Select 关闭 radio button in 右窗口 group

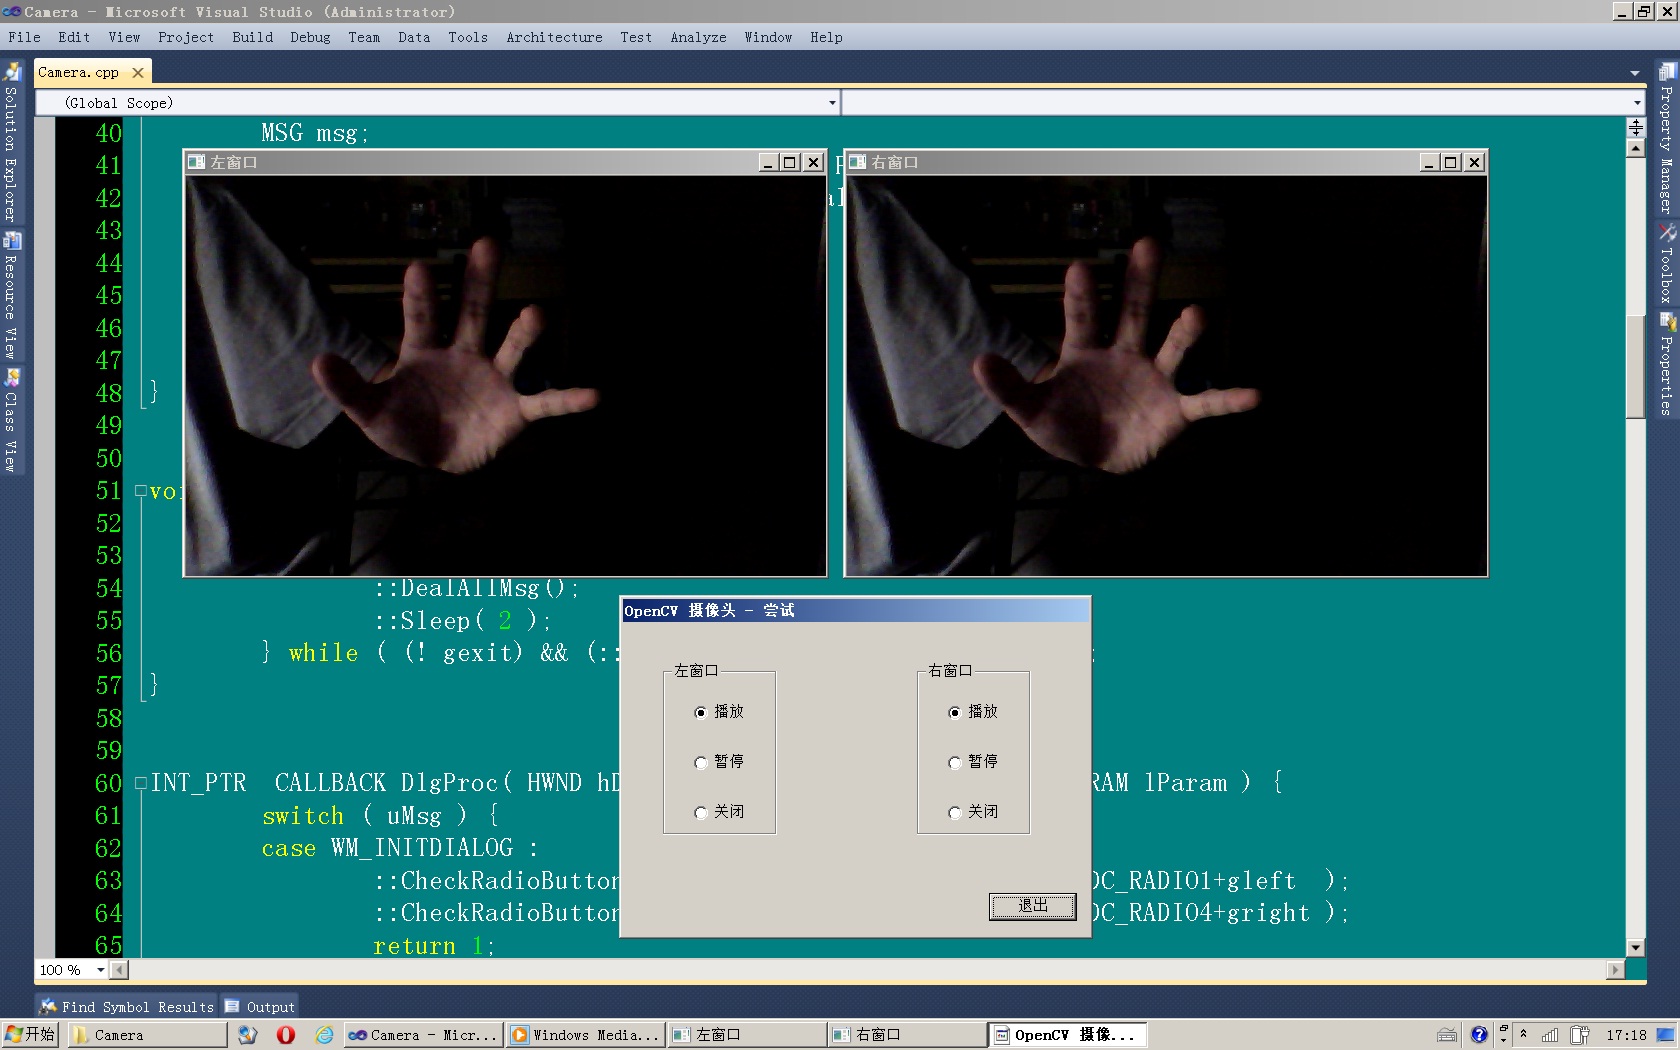(955, 812)
